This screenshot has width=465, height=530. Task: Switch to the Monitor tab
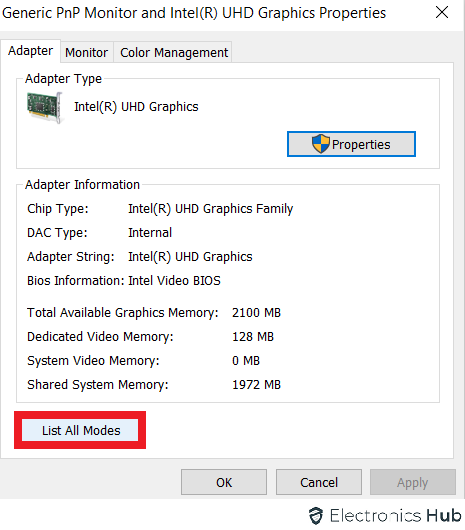coord(87,52)
